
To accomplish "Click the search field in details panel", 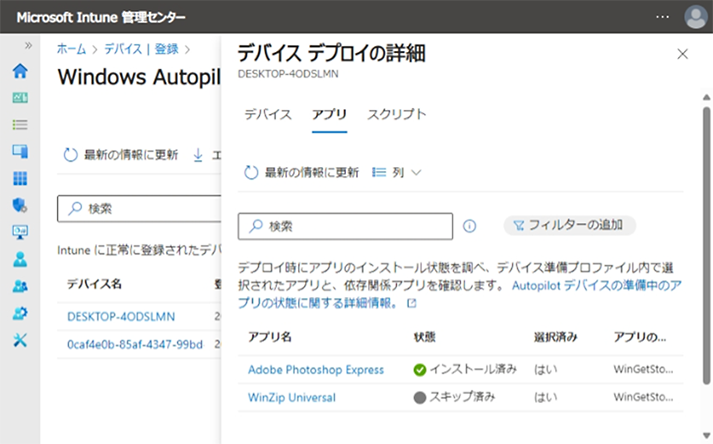I will [345, 226].
